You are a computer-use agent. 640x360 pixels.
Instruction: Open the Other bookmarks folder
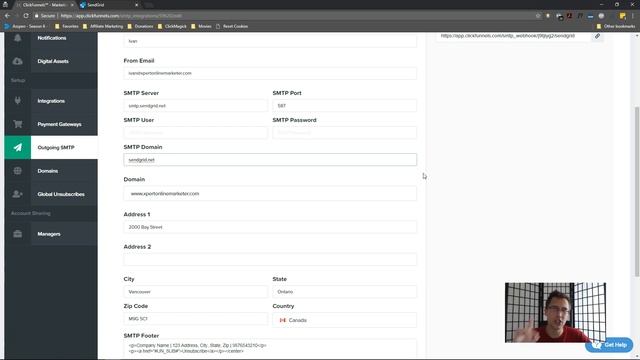[616, 26]
